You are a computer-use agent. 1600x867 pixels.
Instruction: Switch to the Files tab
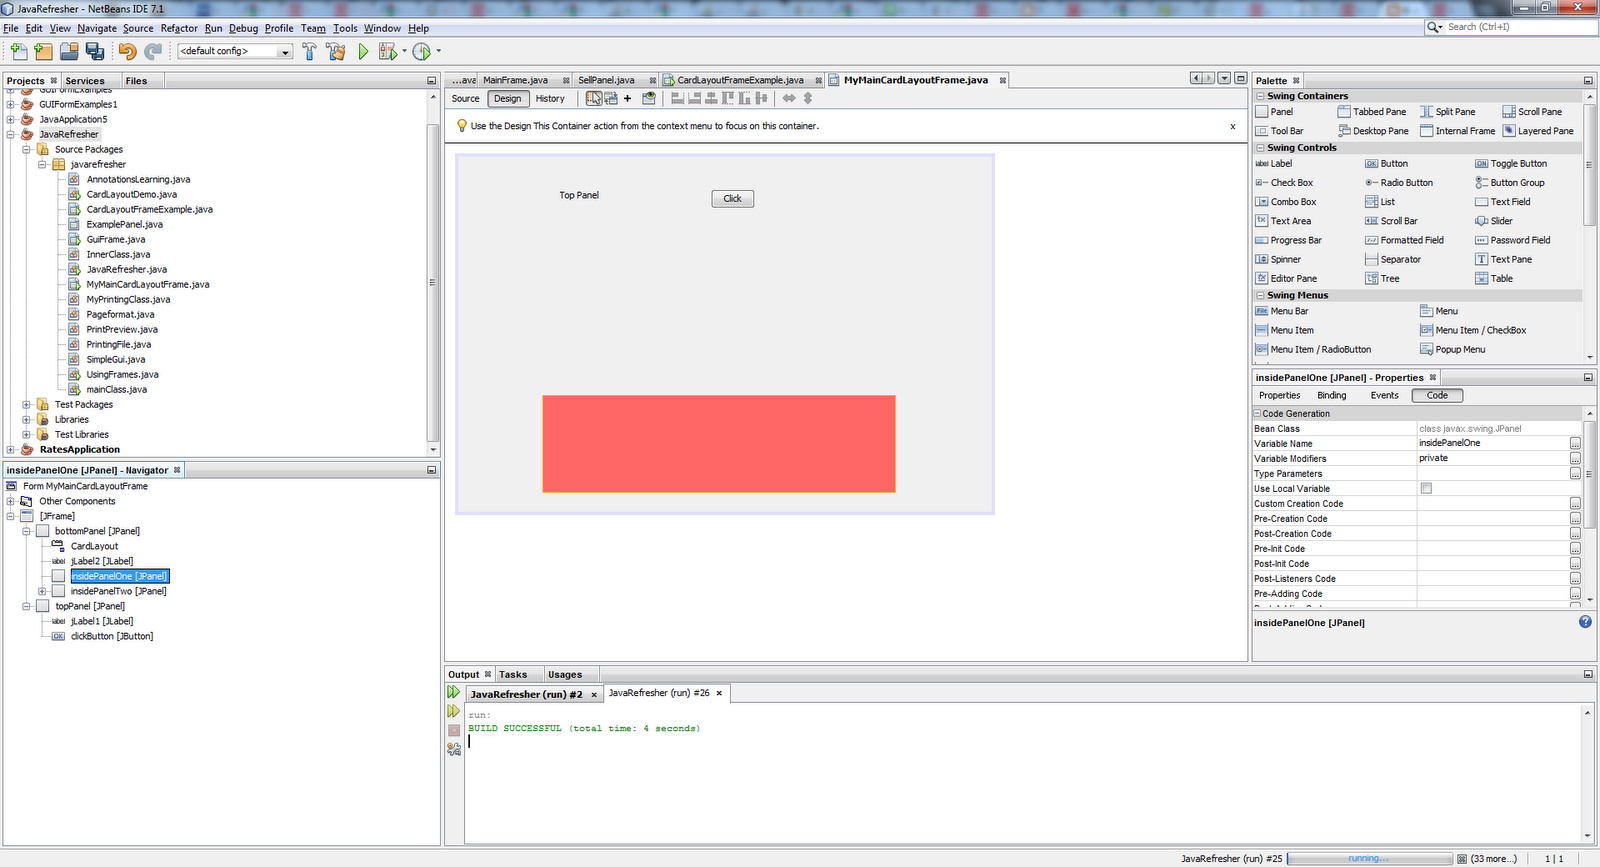[x=136, y=81]
